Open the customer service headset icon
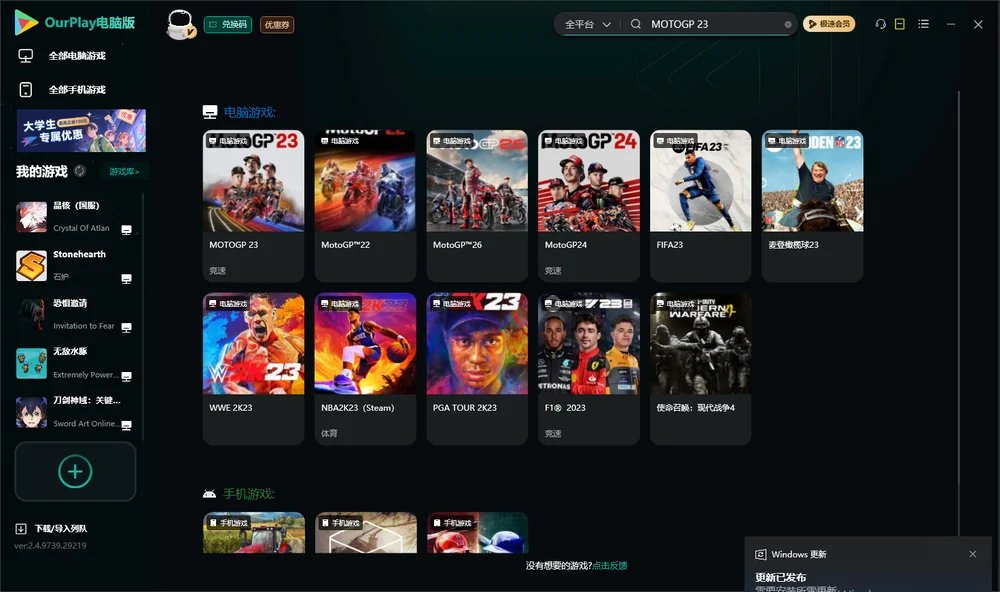1000x592 pixels. [881, 24]
